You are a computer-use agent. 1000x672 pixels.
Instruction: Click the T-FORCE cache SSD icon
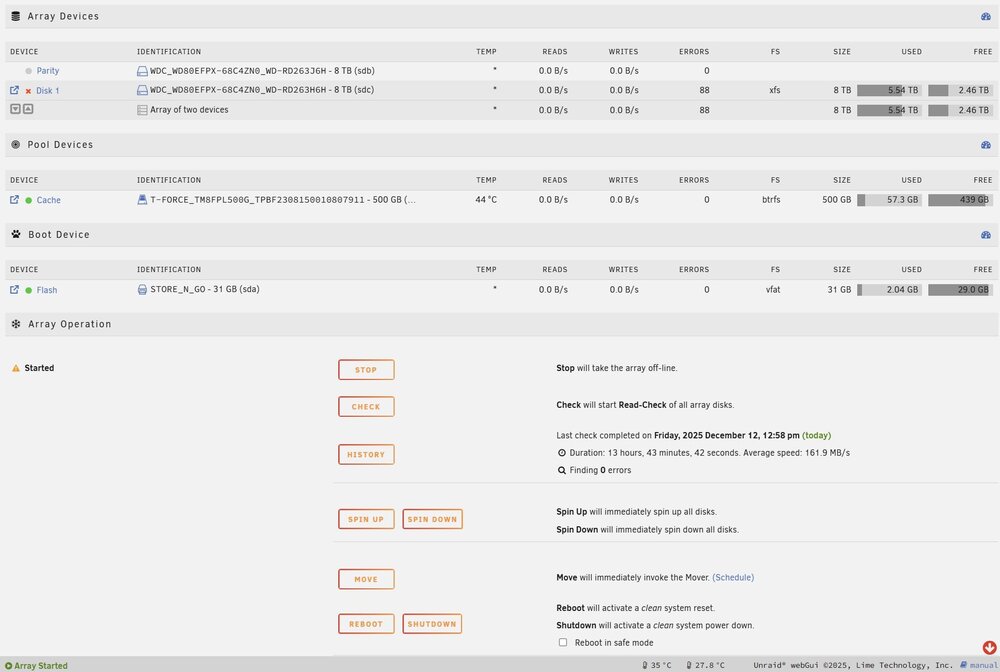coord(142,200)
